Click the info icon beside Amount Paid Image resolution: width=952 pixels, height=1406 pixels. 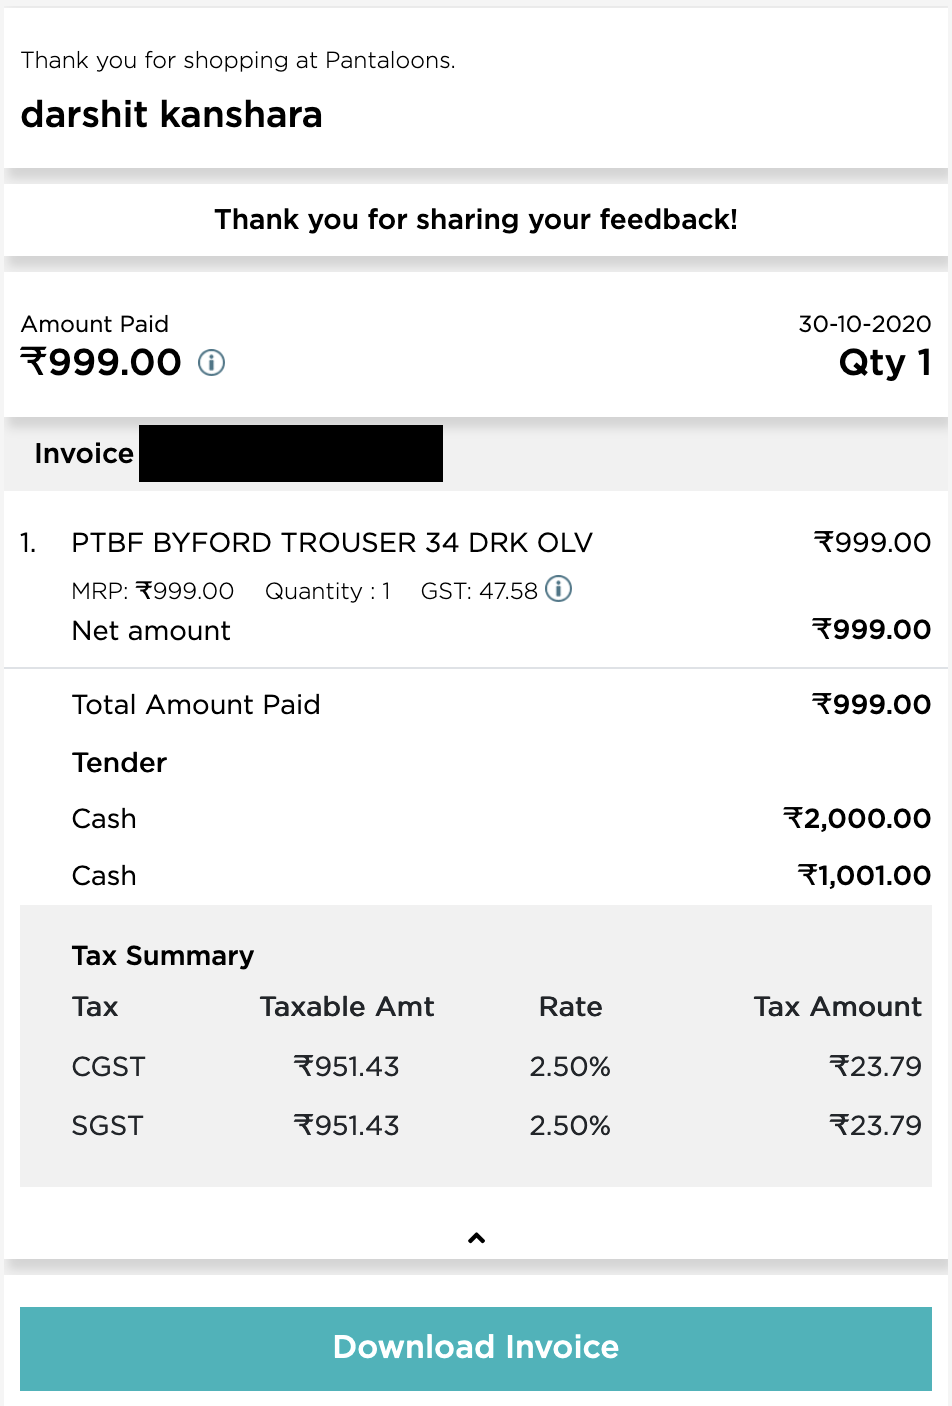pos(211,362)
